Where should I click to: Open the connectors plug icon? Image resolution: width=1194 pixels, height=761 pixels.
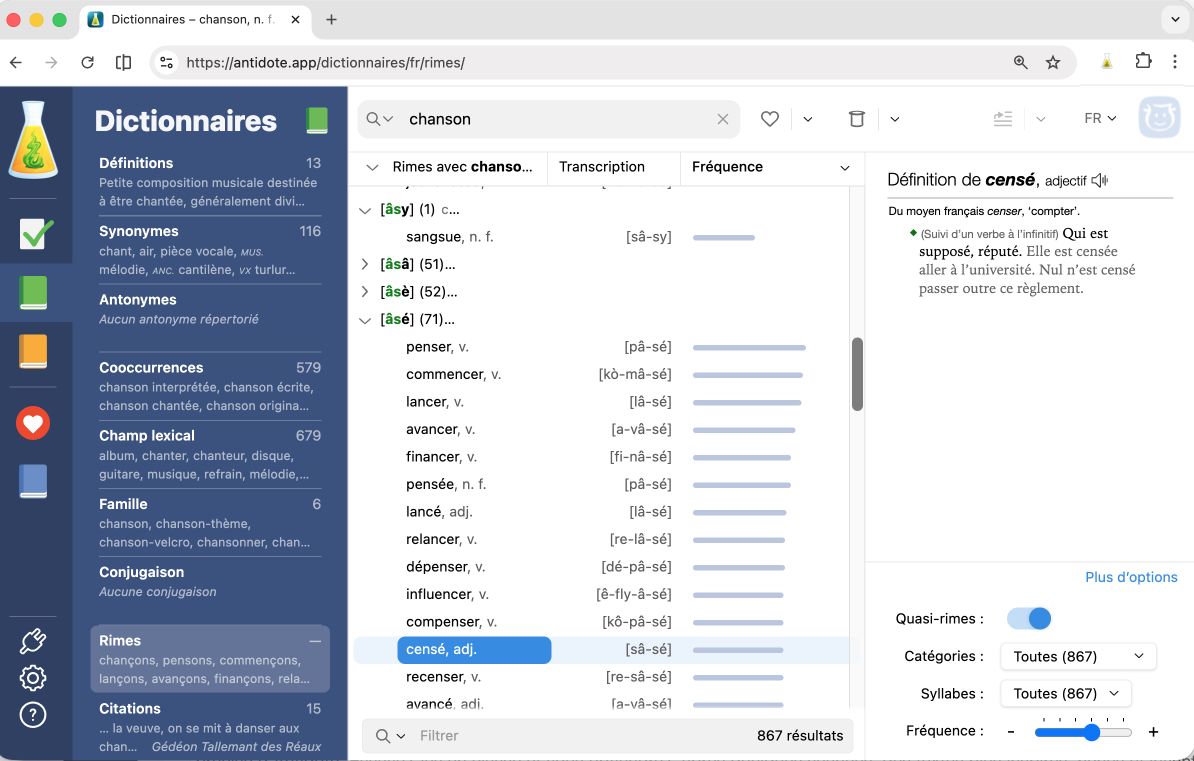[33, 640]
